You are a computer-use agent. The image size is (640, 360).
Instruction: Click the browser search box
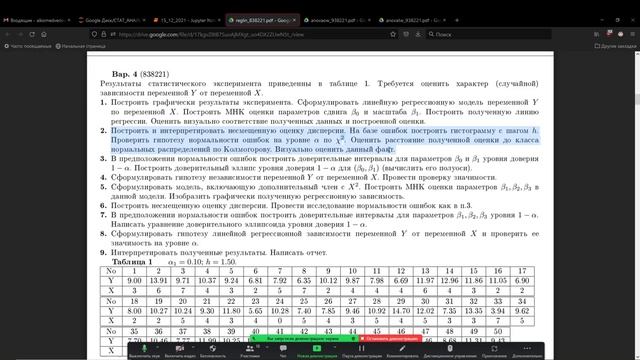click(489, 35)
